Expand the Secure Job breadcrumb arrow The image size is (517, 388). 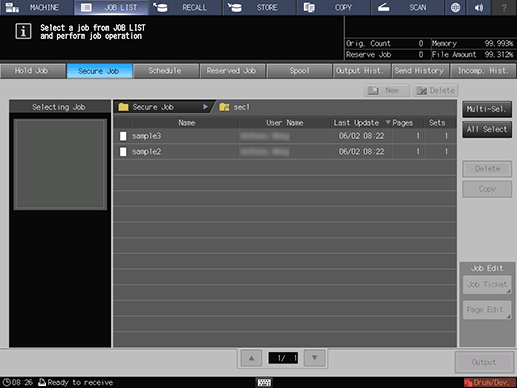click(x=205, y=107)
